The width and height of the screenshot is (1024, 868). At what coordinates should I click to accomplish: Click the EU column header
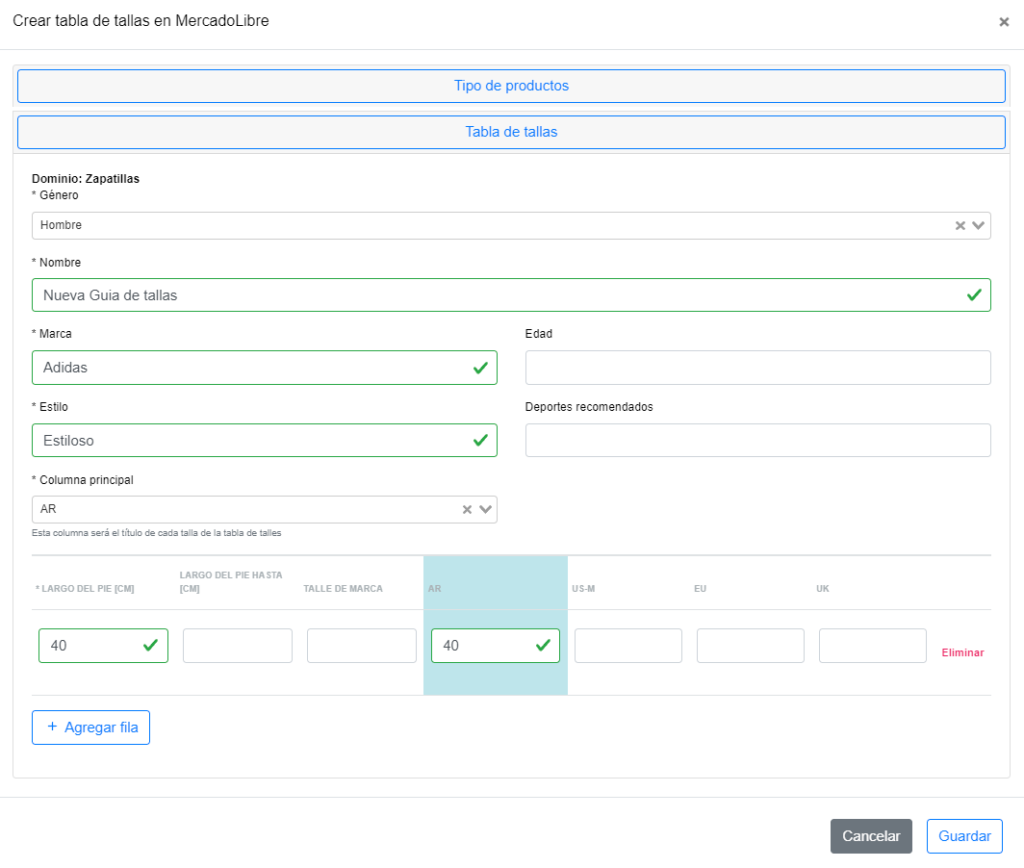click(x=700, y=588)
